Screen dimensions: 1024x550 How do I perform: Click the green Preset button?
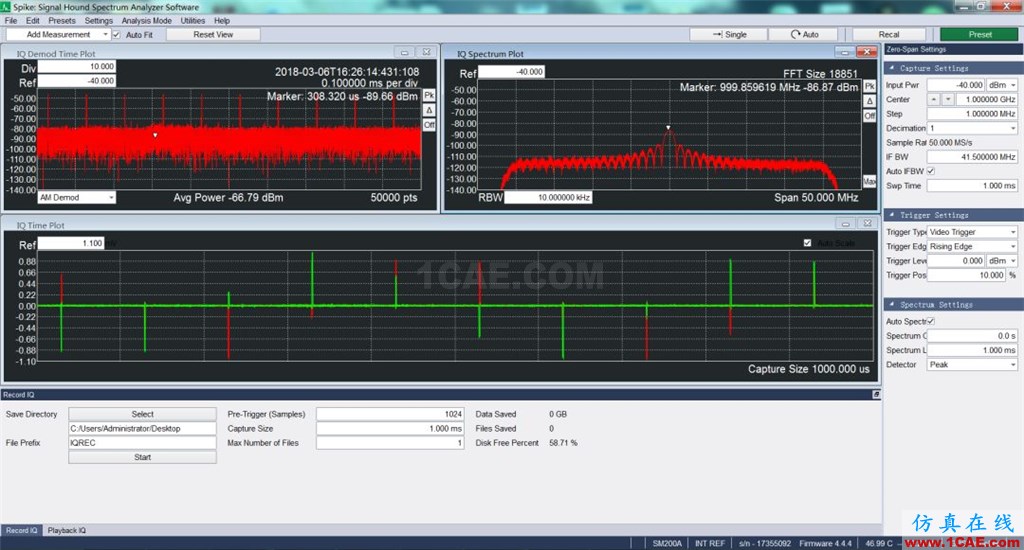[980, 35]
